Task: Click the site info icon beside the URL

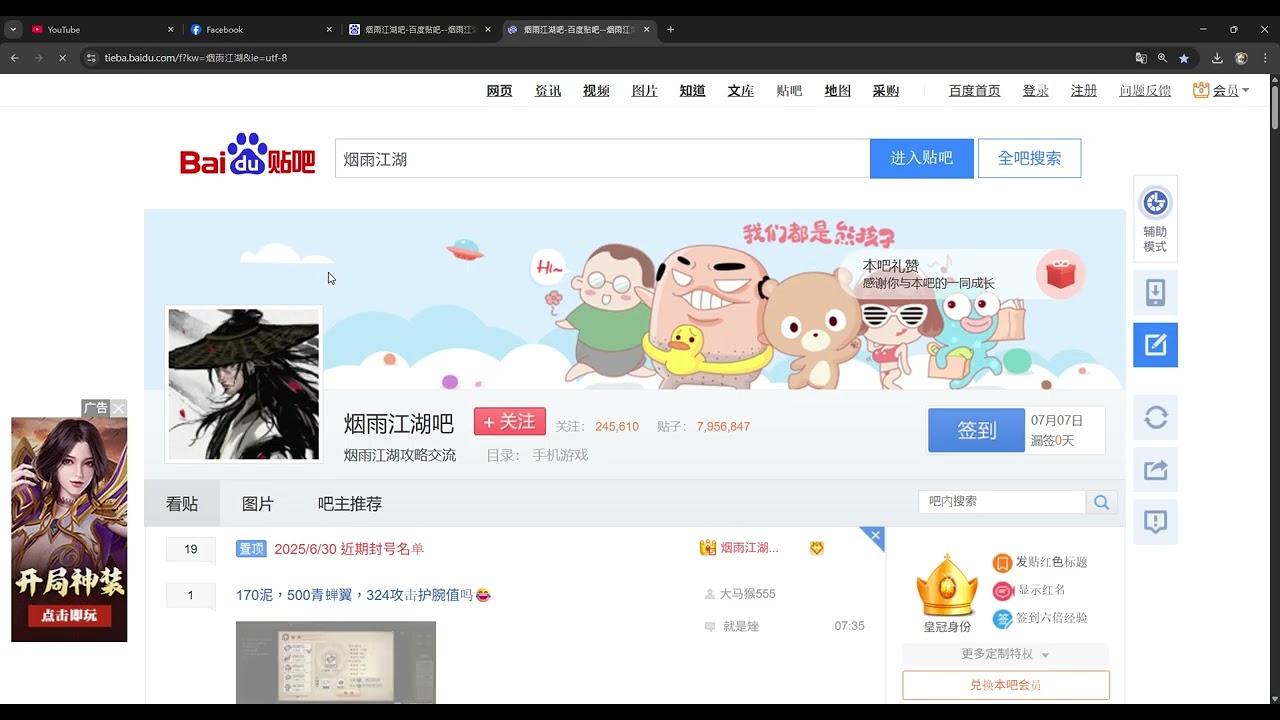Action: click(x=91, y=58)
